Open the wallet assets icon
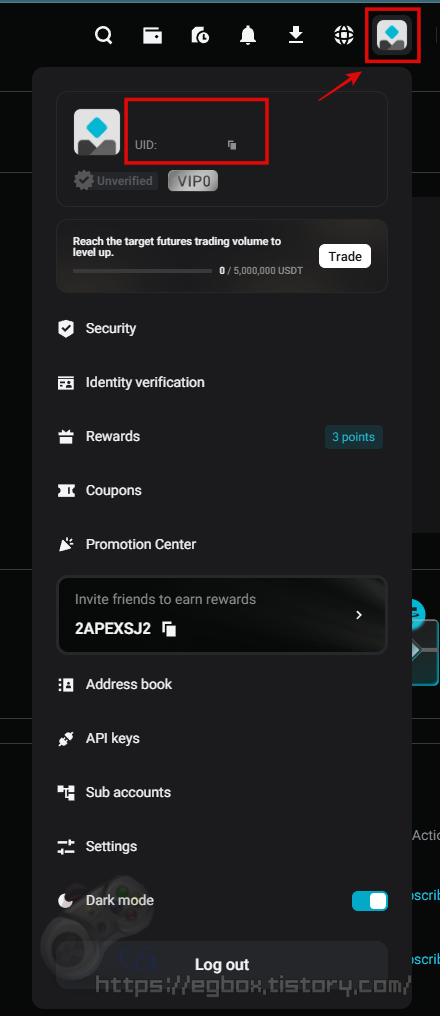This screenshot has height=1016, width=440. [x=152, y=35]
